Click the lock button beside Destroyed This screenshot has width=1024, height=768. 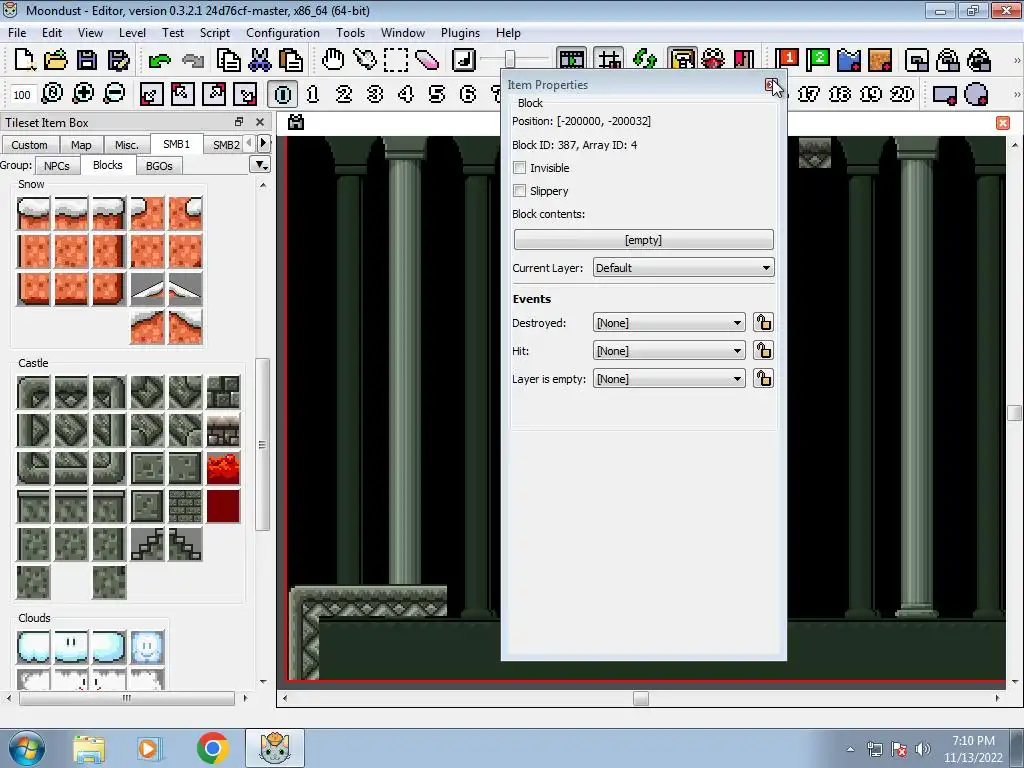[763, 323]
